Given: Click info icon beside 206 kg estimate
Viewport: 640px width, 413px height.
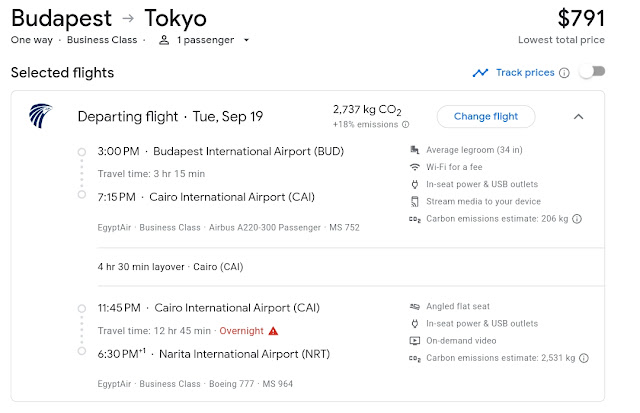Looking at the screenshot, I should pos(577,219).
